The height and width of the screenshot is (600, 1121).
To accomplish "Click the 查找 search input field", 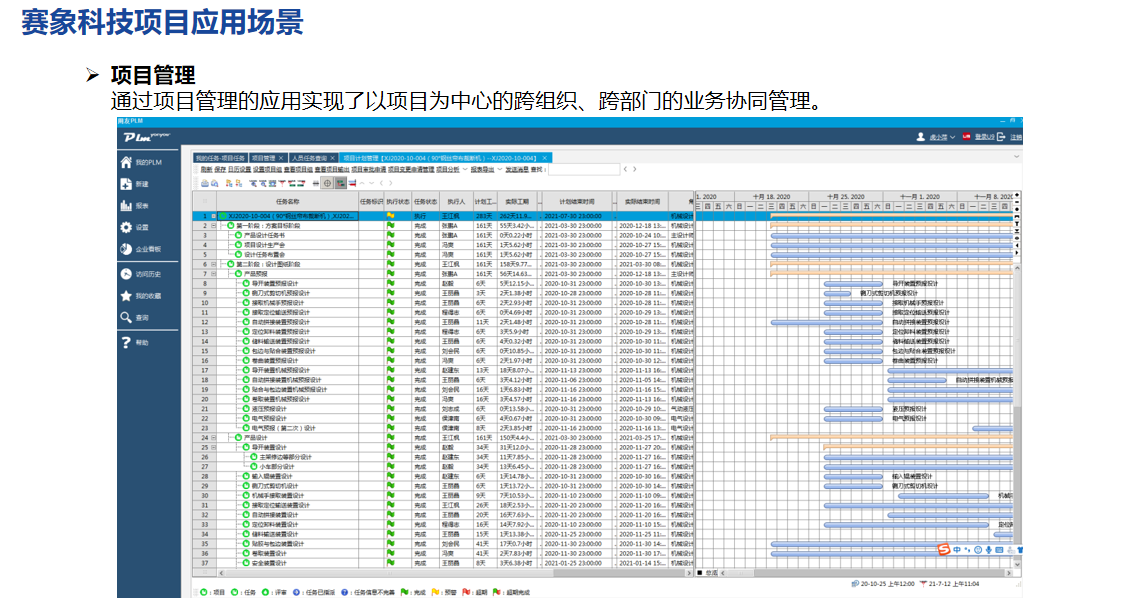I will coord(584,170).
